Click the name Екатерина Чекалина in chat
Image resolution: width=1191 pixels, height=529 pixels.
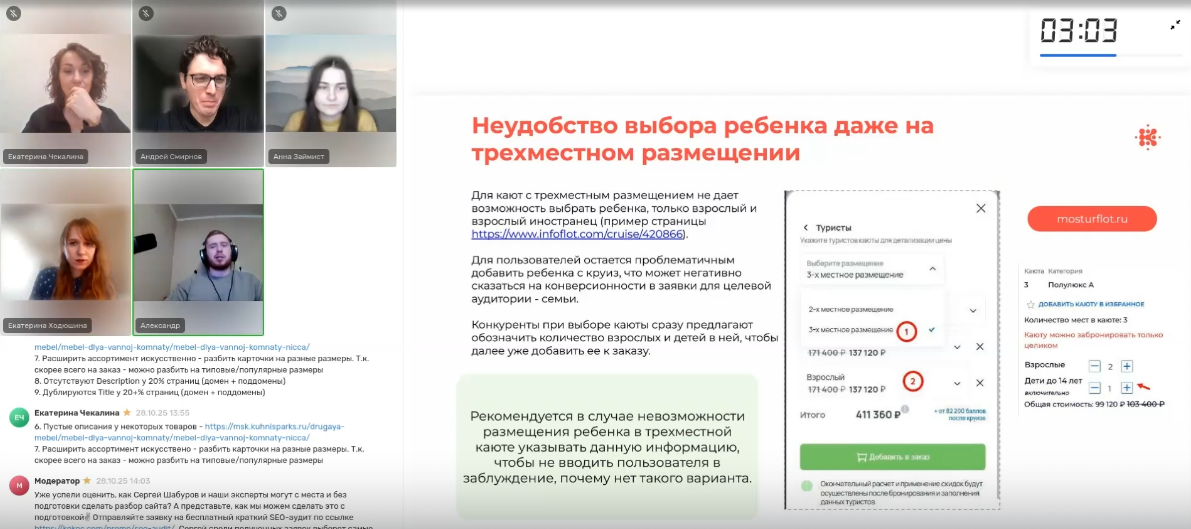(x=77, y=413)
